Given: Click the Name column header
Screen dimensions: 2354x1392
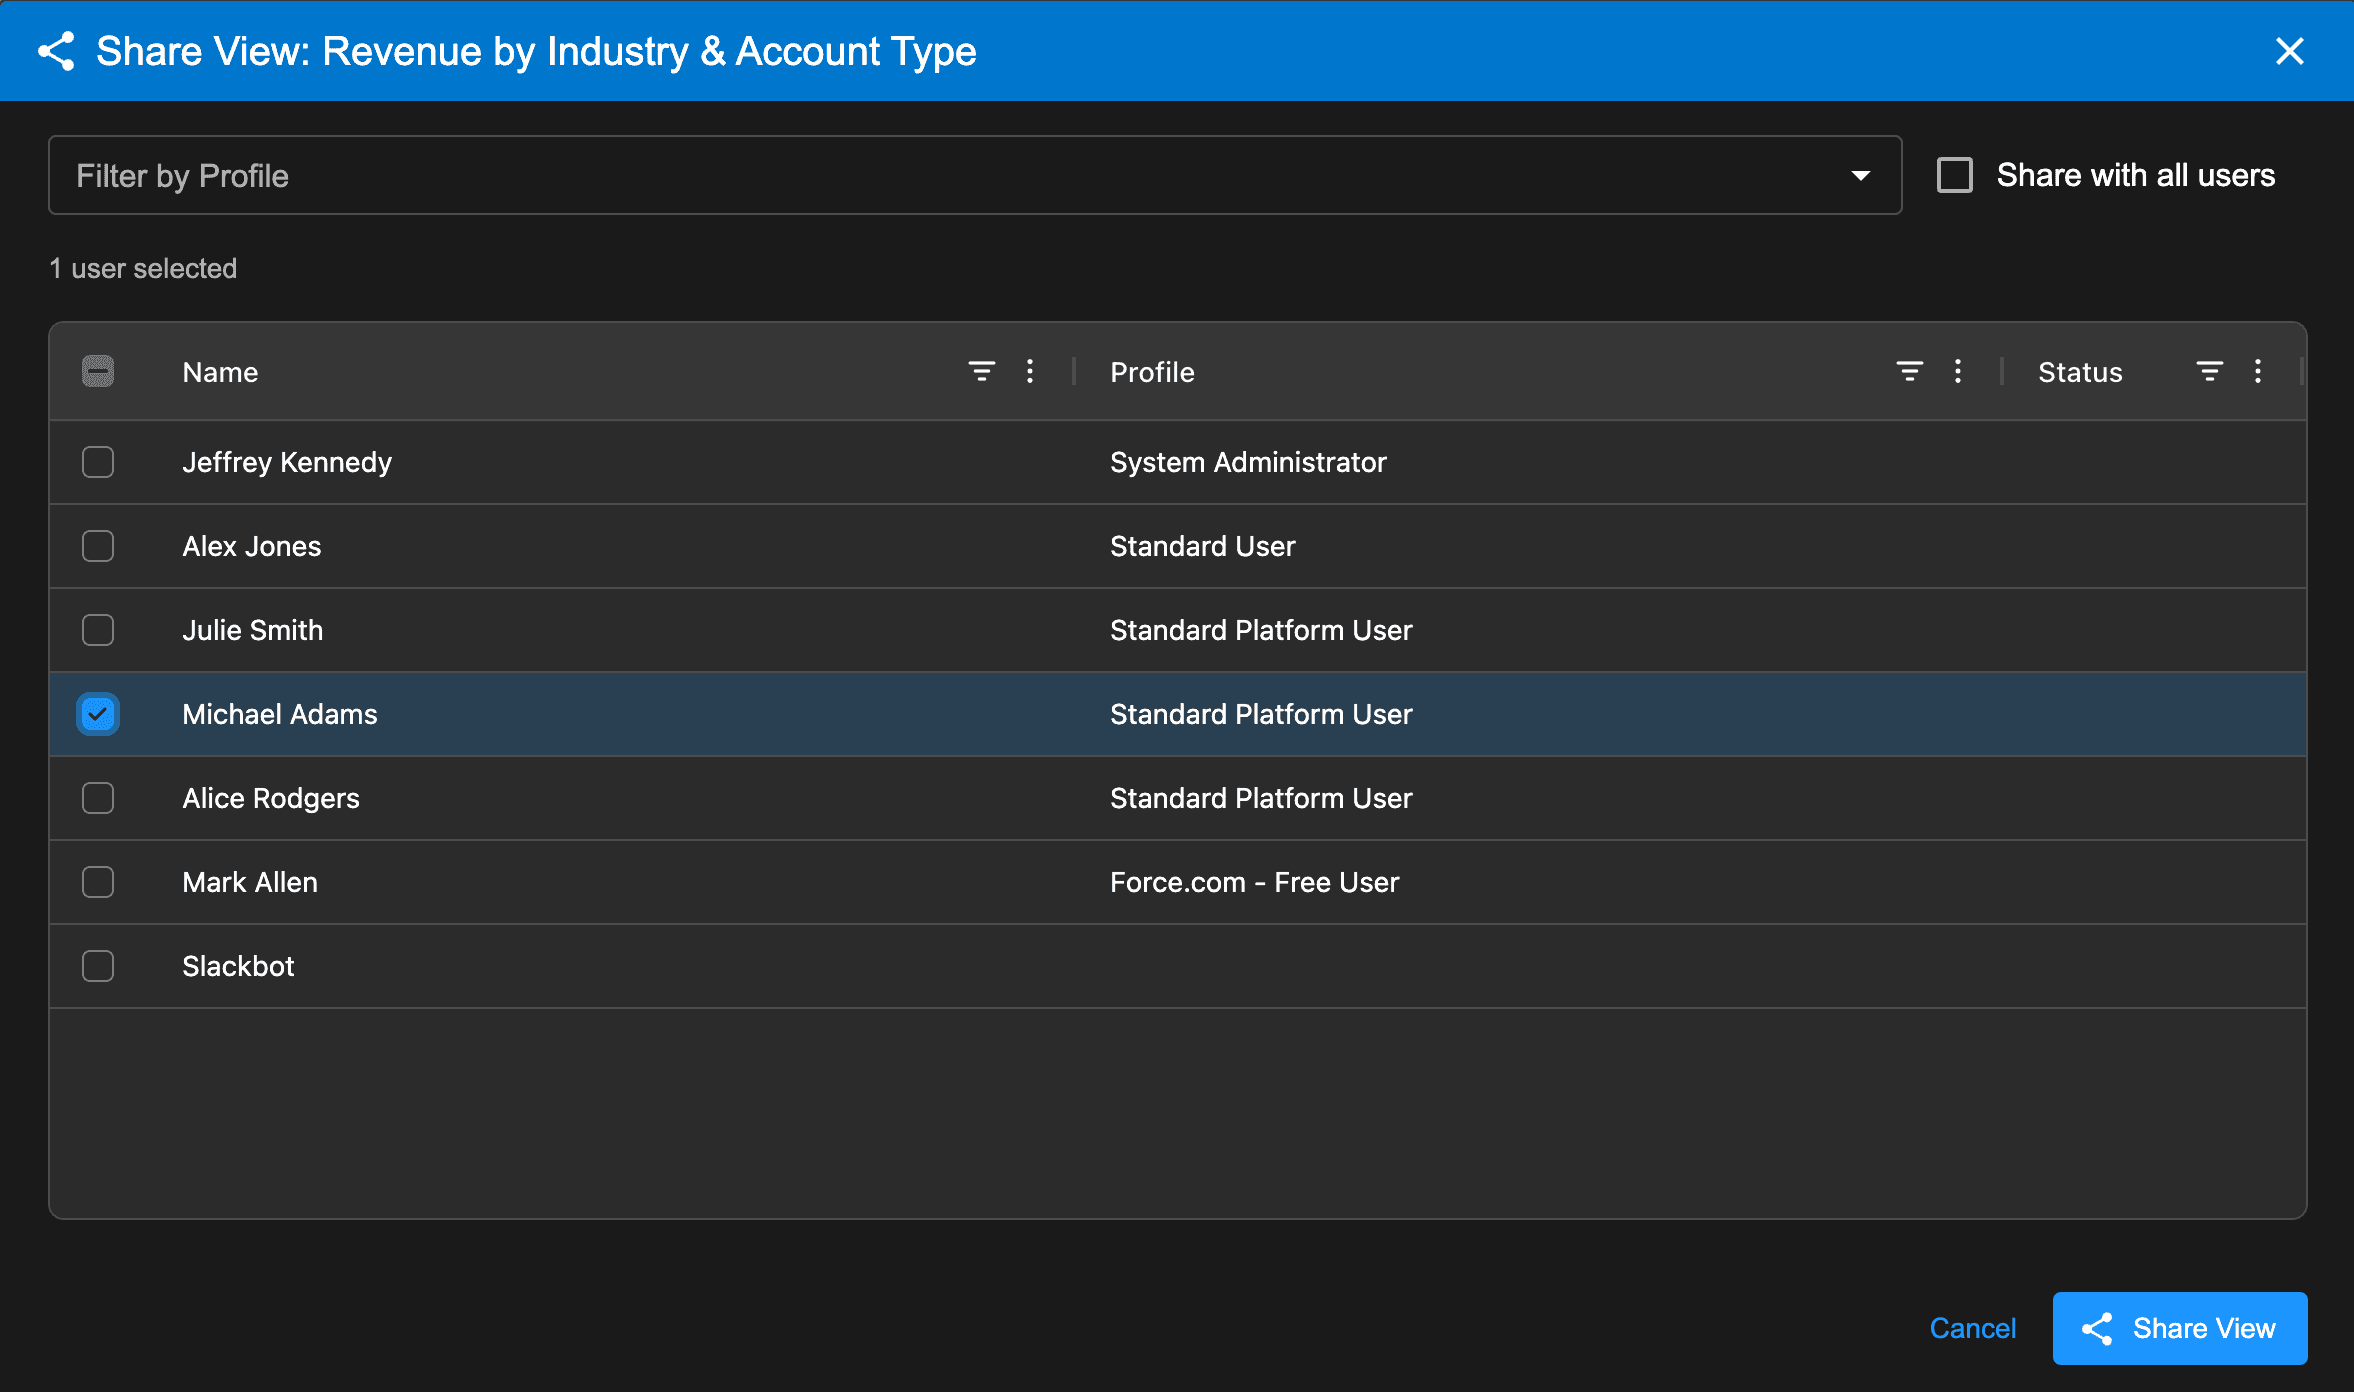Looking at the screenshot, I should pos(221,372).
